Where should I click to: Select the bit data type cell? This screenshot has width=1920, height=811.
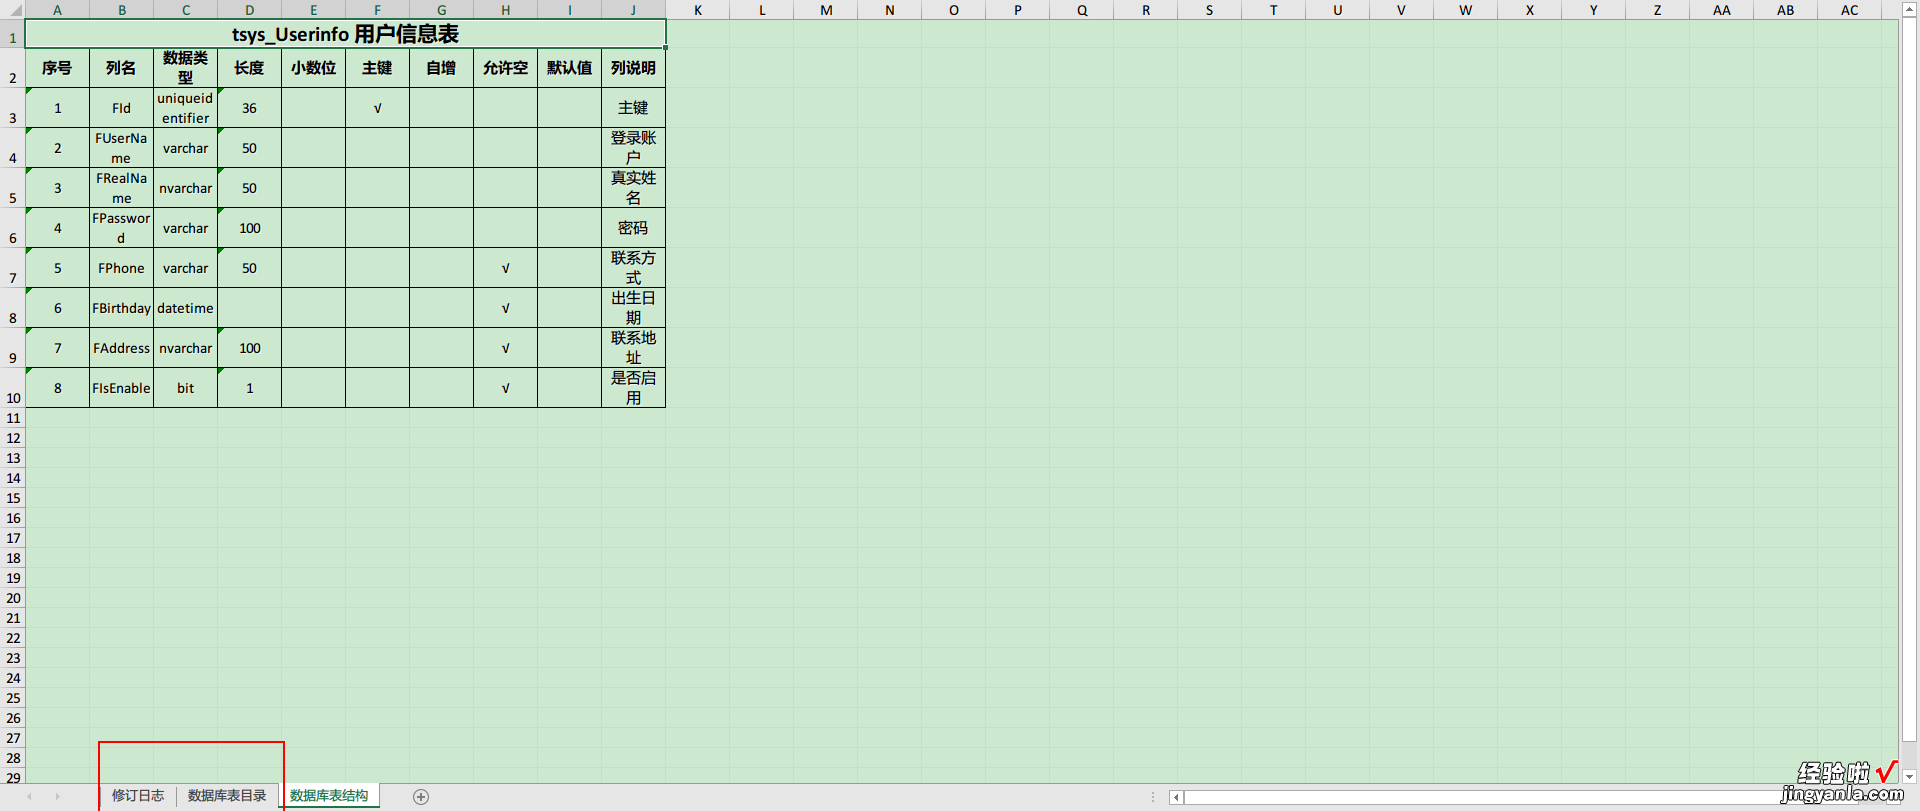pyautogui.click(x=185, y=388)
